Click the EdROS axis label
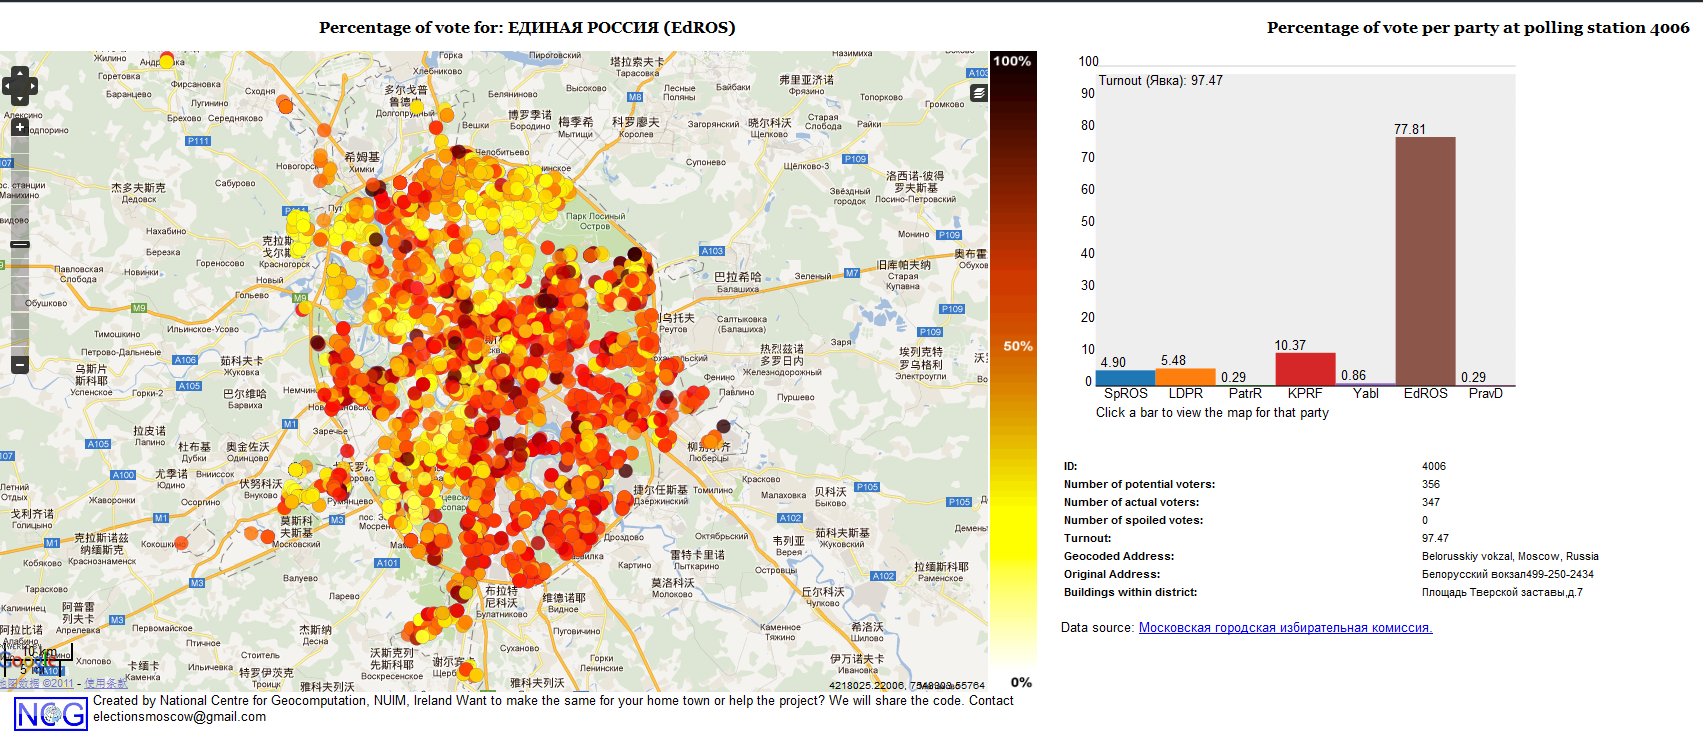 (x=1426, y=394)
